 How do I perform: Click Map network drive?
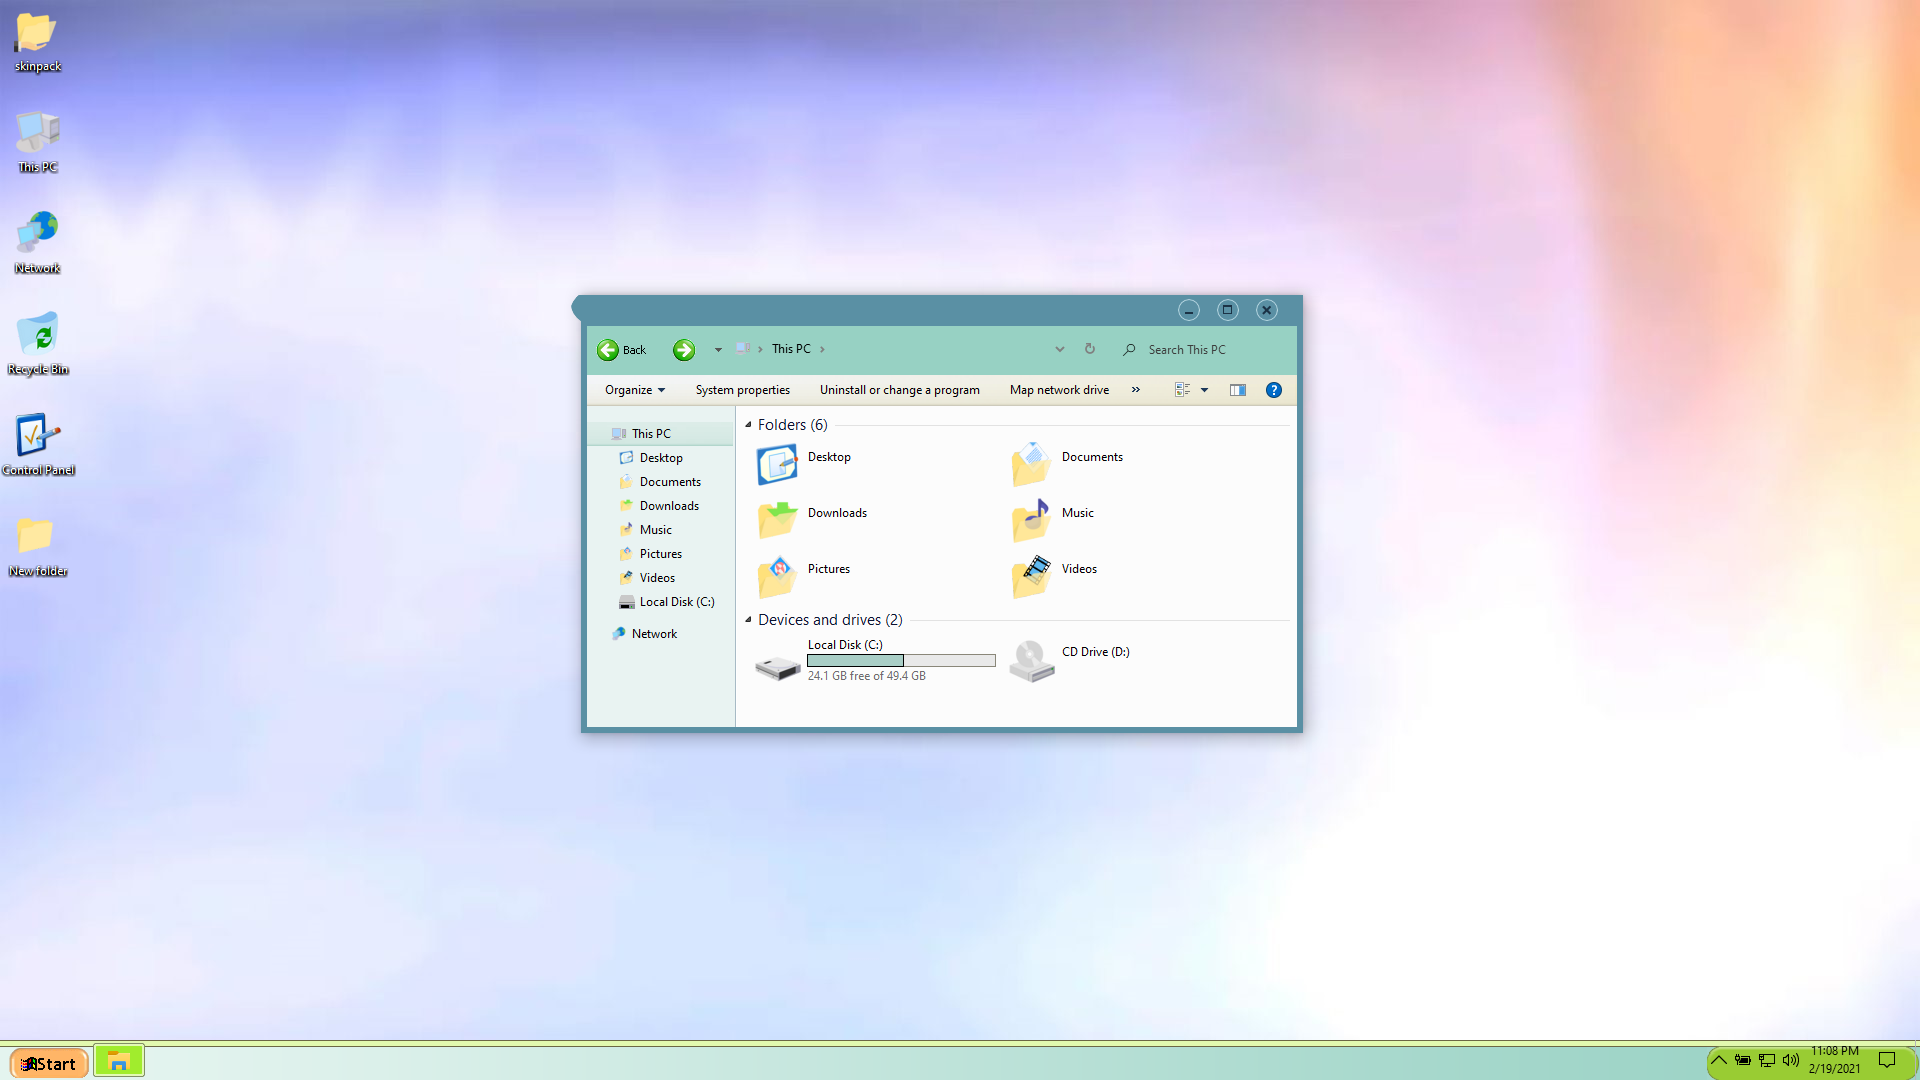1059,390
